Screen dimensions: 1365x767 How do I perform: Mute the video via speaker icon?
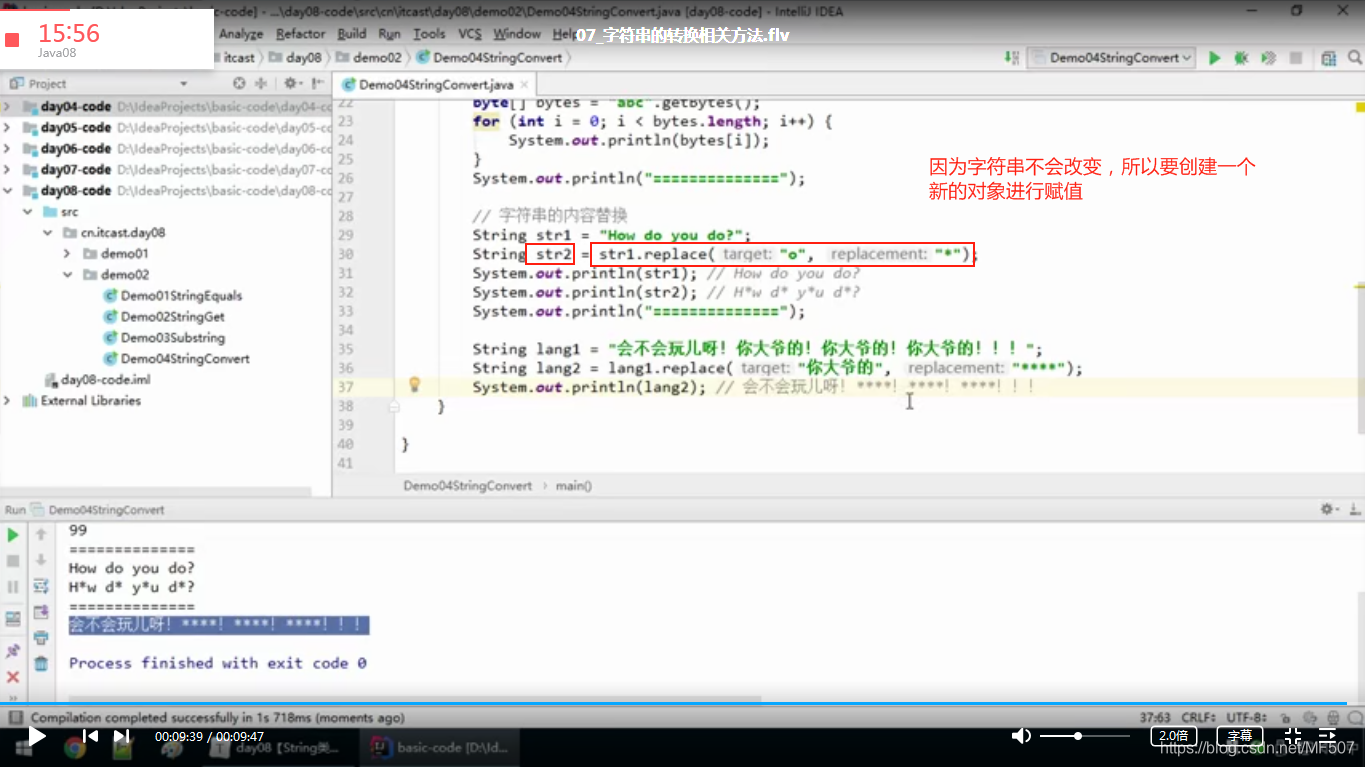(x=1021, y=736)
